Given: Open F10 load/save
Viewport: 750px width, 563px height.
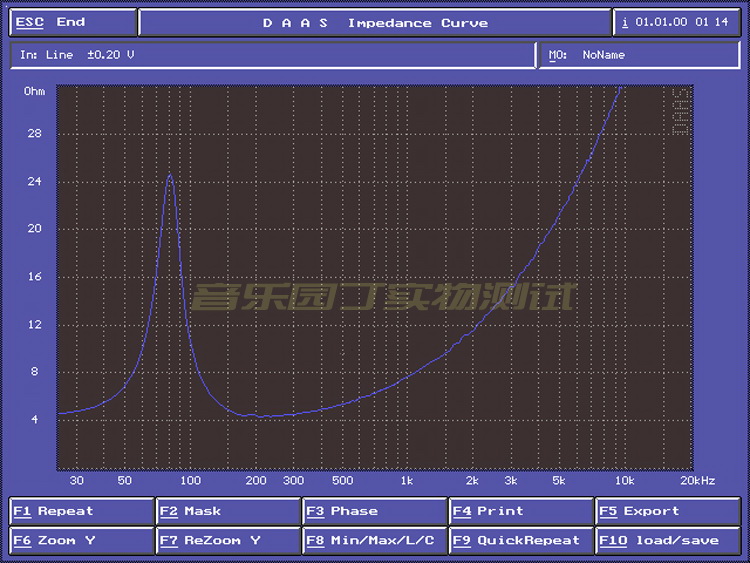Looking at the screenshot, I should coord(668,541).
